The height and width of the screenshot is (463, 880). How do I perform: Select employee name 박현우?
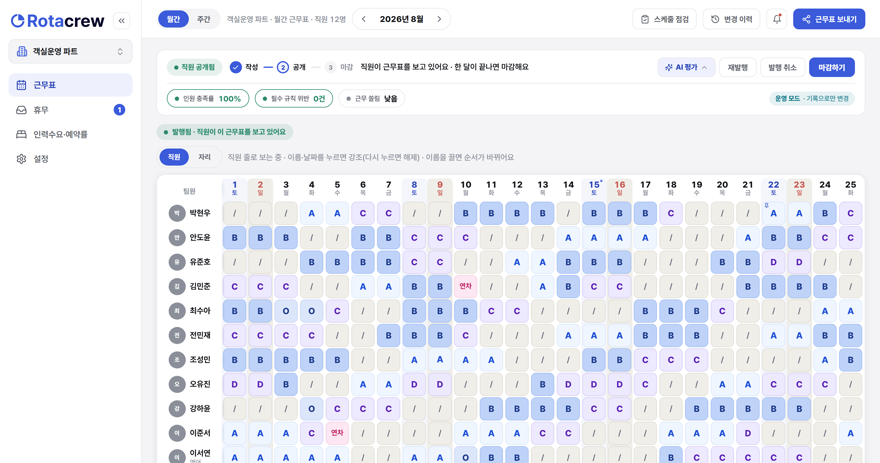pos(200,213)
